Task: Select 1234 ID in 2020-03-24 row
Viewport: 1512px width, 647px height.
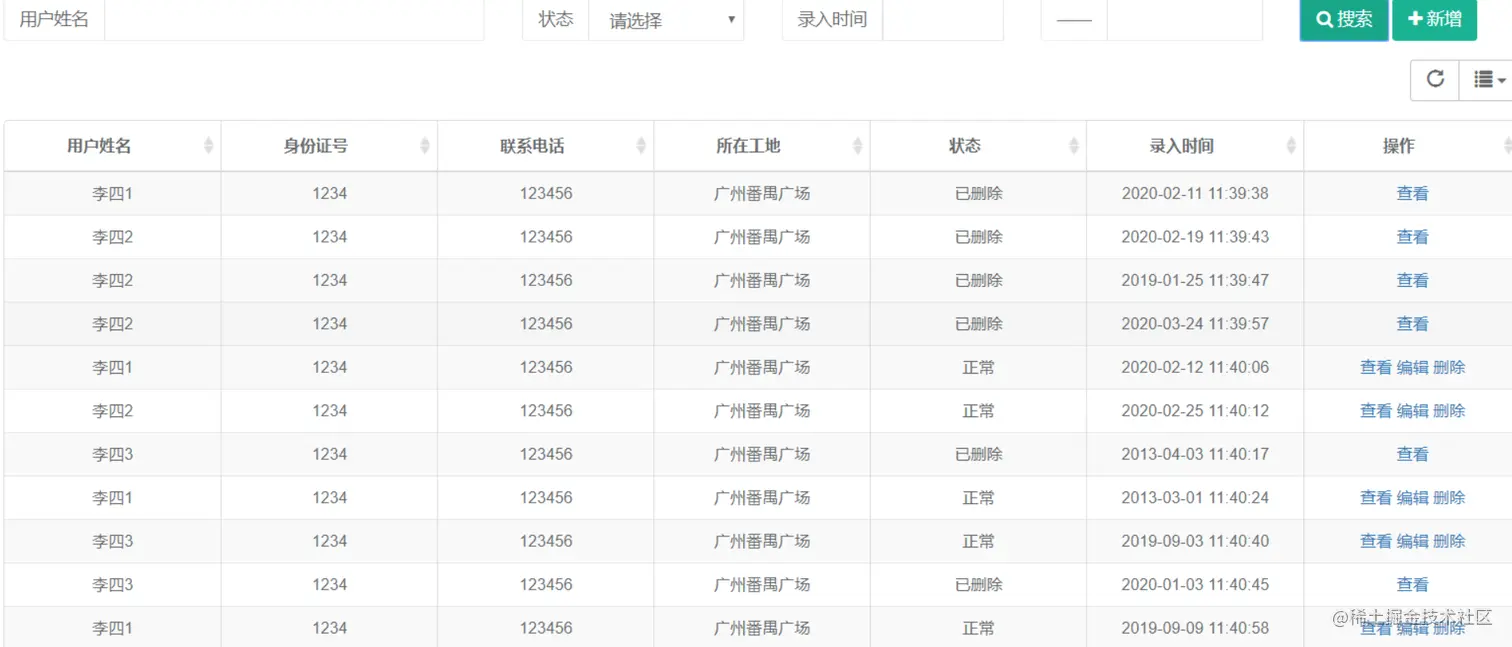Action: click(329, 324)
